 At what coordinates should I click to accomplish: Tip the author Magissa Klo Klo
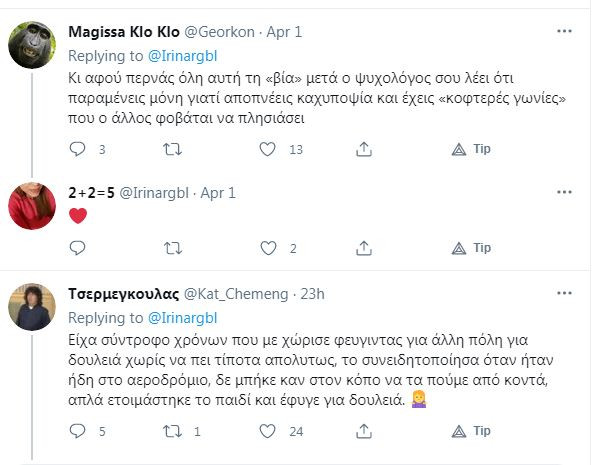[x=471, y=150]
